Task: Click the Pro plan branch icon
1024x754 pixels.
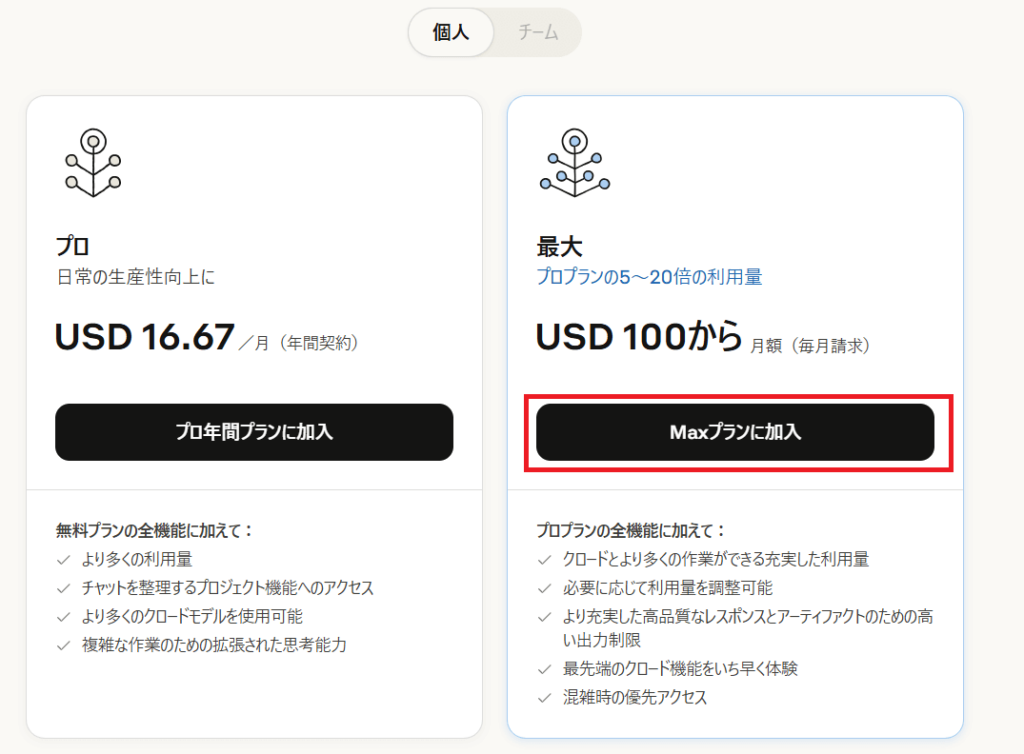Action: [93, 163]
